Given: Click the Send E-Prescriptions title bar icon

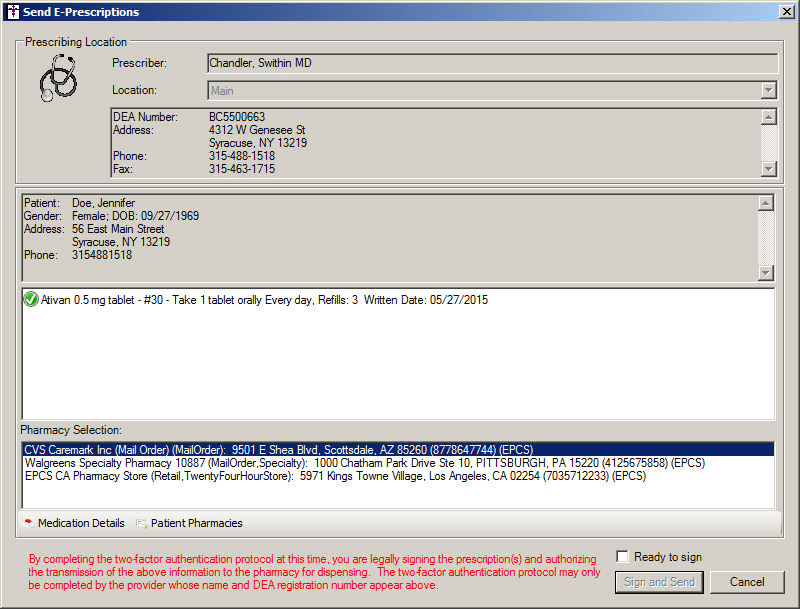Looking at the screenshot, I should pyautogui.click(x=12, y=12).
